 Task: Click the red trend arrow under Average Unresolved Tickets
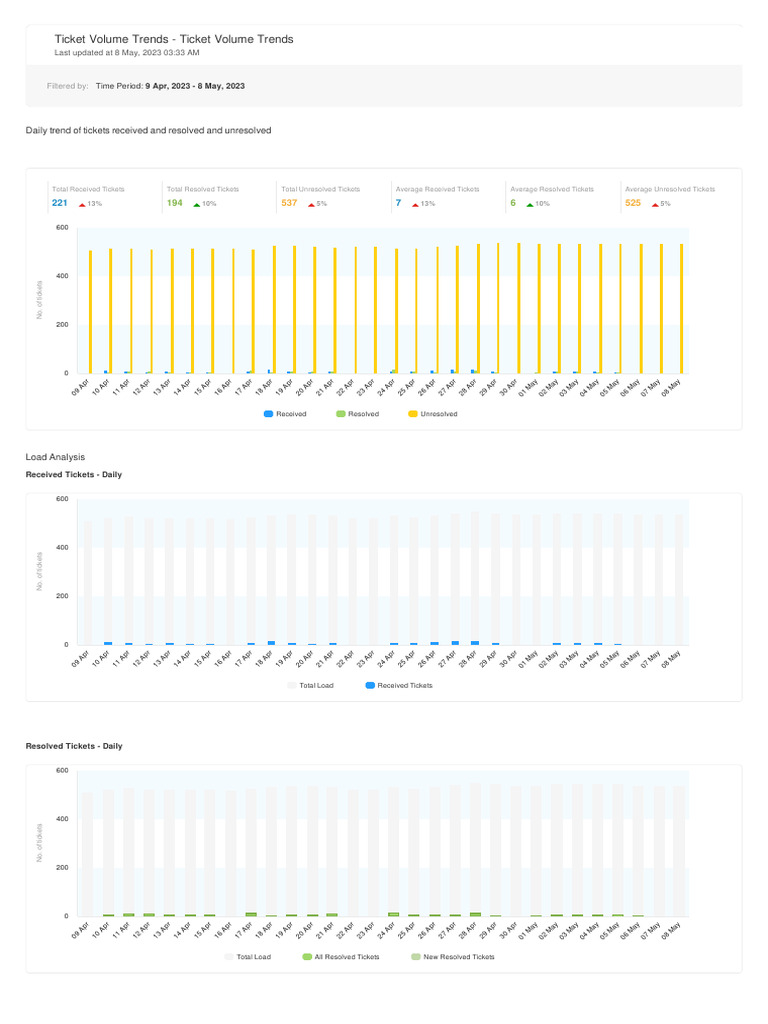(x=655, y=205)
